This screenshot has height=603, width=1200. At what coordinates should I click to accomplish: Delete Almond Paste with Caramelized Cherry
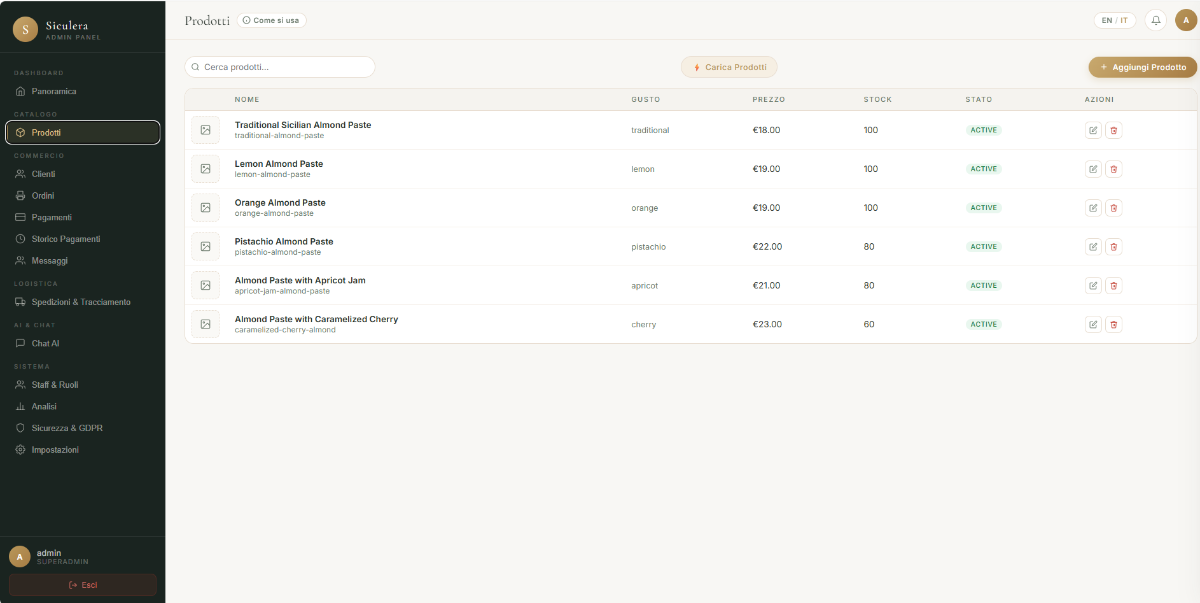pos(1114,324)
